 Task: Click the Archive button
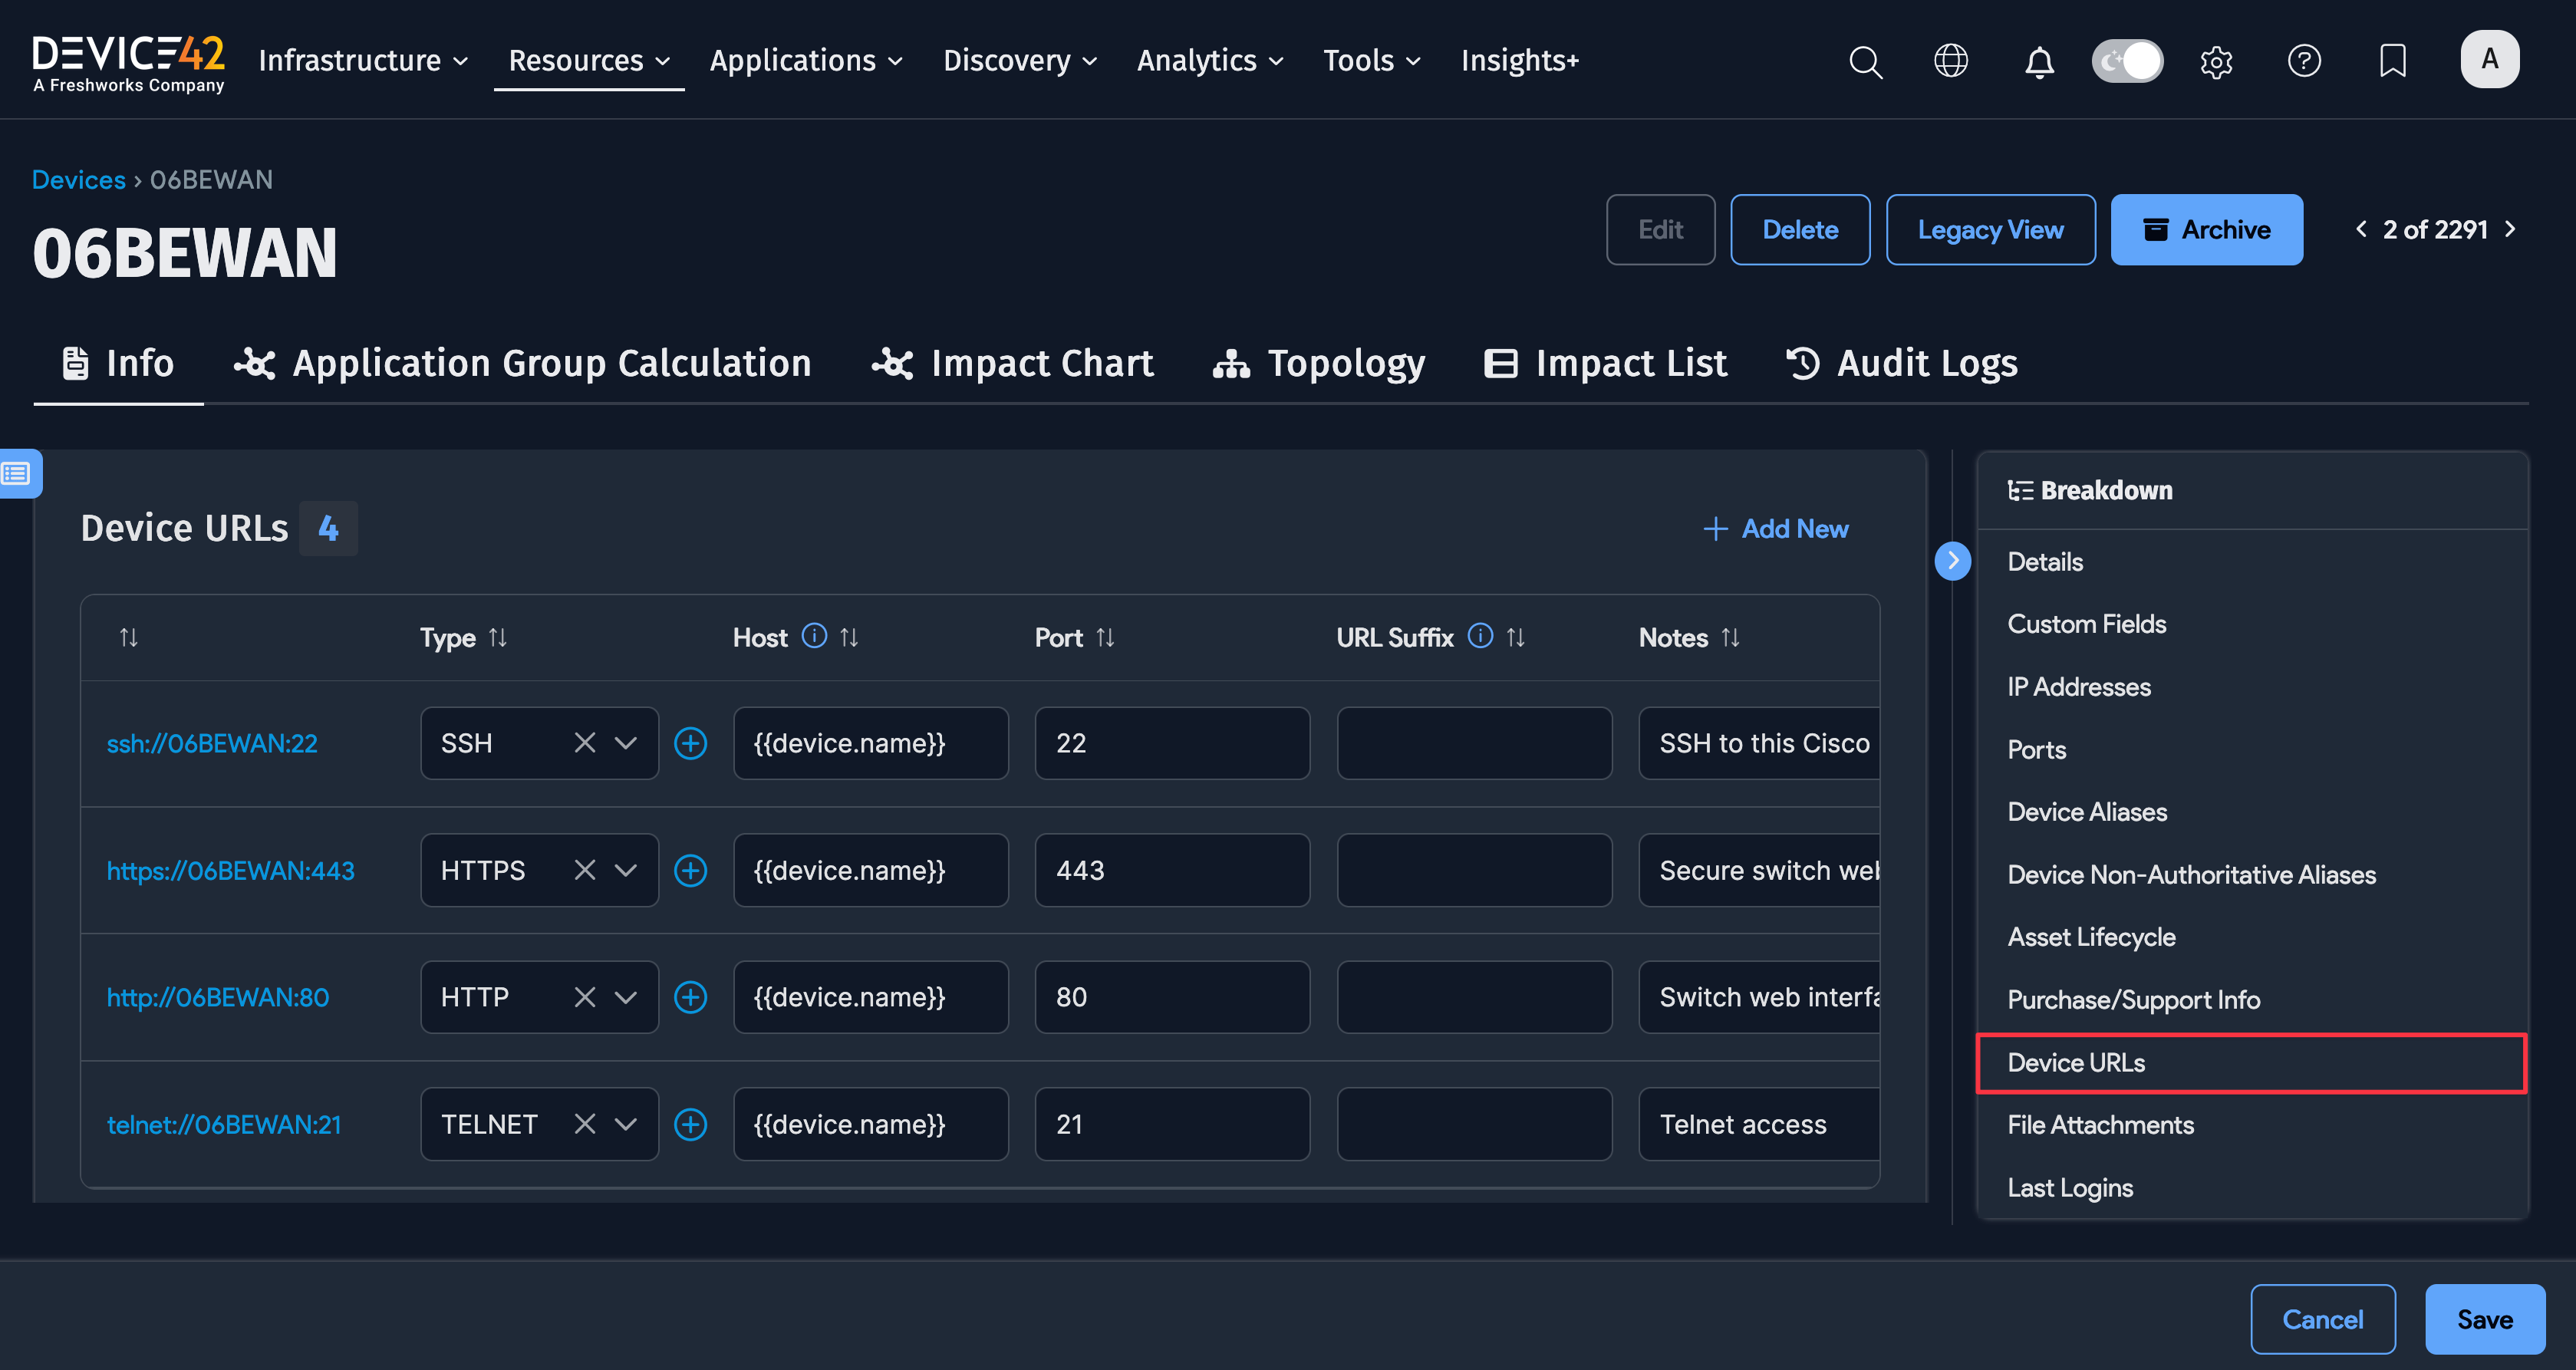click(2206, 230)
